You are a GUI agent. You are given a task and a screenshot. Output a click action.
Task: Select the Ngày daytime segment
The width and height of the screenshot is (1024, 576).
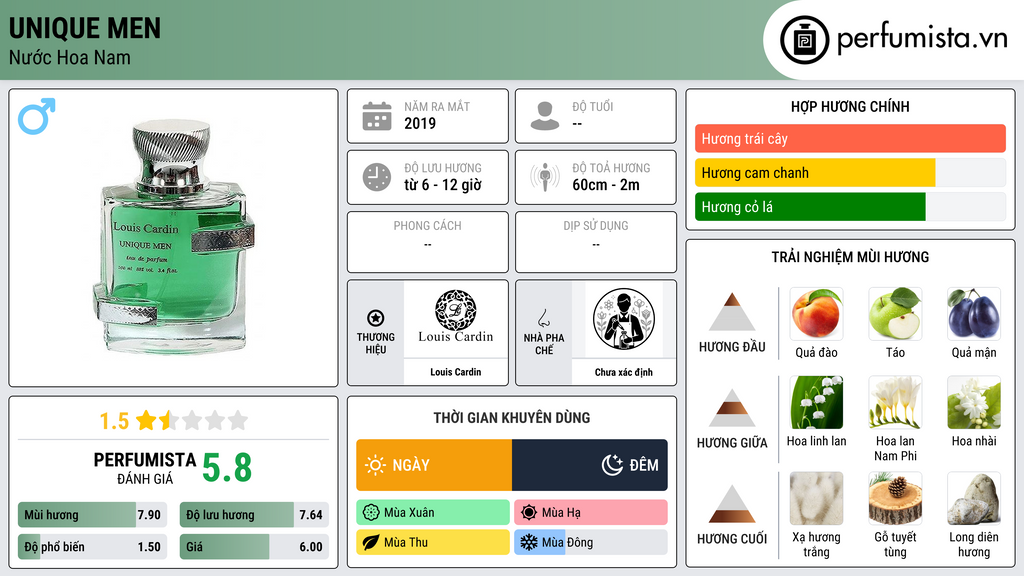click(x=434, y=465)
